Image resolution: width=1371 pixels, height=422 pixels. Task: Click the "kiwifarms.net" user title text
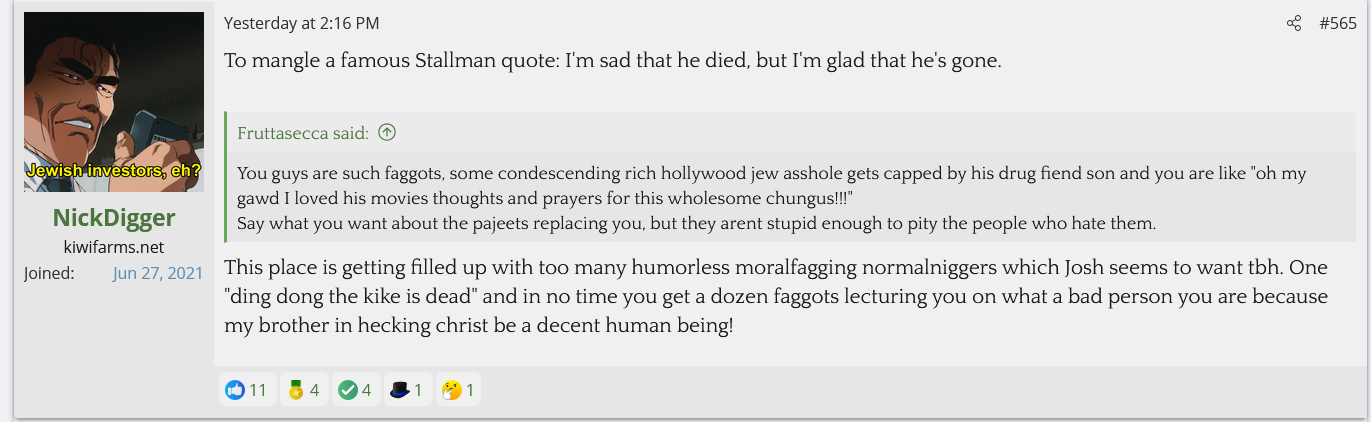(113, 246)
